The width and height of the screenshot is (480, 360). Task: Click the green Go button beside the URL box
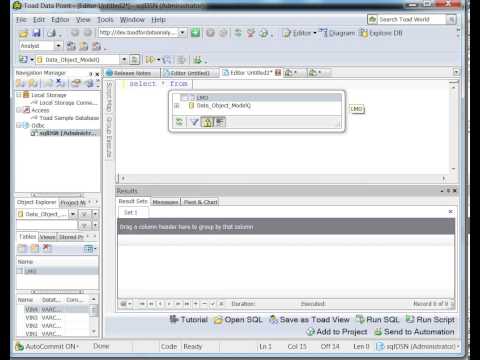pyautogui.click(x=196, y=32)
